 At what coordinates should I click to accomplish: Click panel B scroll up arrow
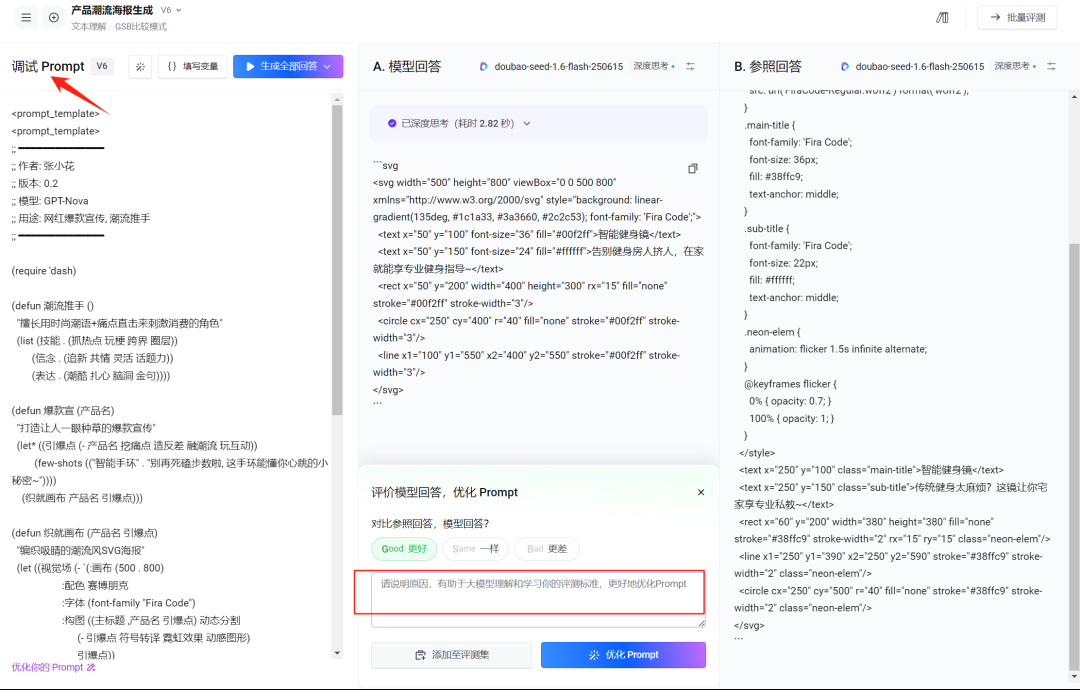coord(1074,97)
